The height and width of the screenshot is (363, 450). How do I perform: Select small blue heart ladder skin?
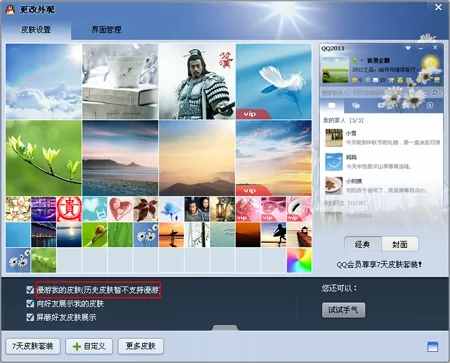click(95, 209)
